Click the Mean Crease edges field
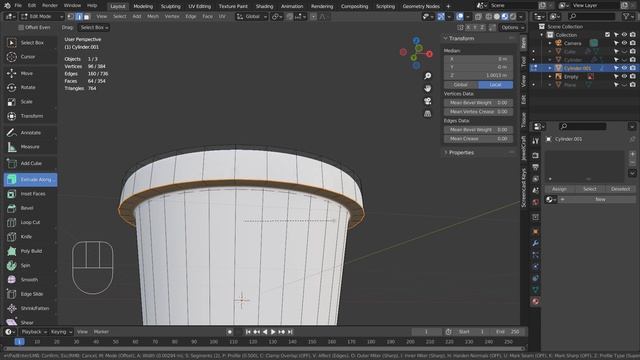The width and height of the screenshot is (640, 360). coord(478,139)
